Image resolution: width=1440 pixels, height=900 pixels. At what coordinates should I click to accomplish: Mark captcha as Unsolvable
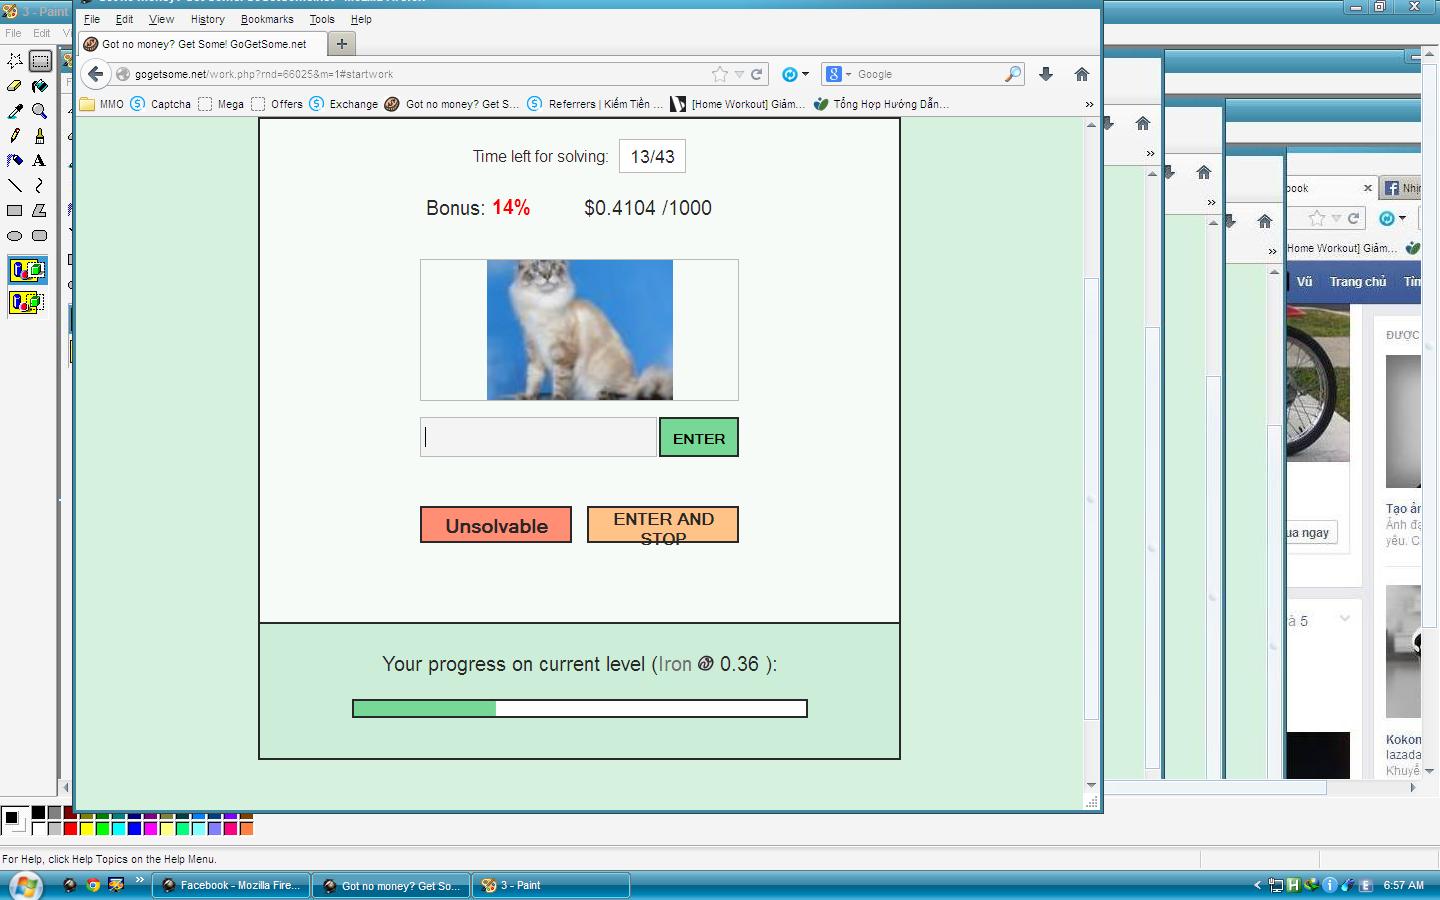(496, 525)
